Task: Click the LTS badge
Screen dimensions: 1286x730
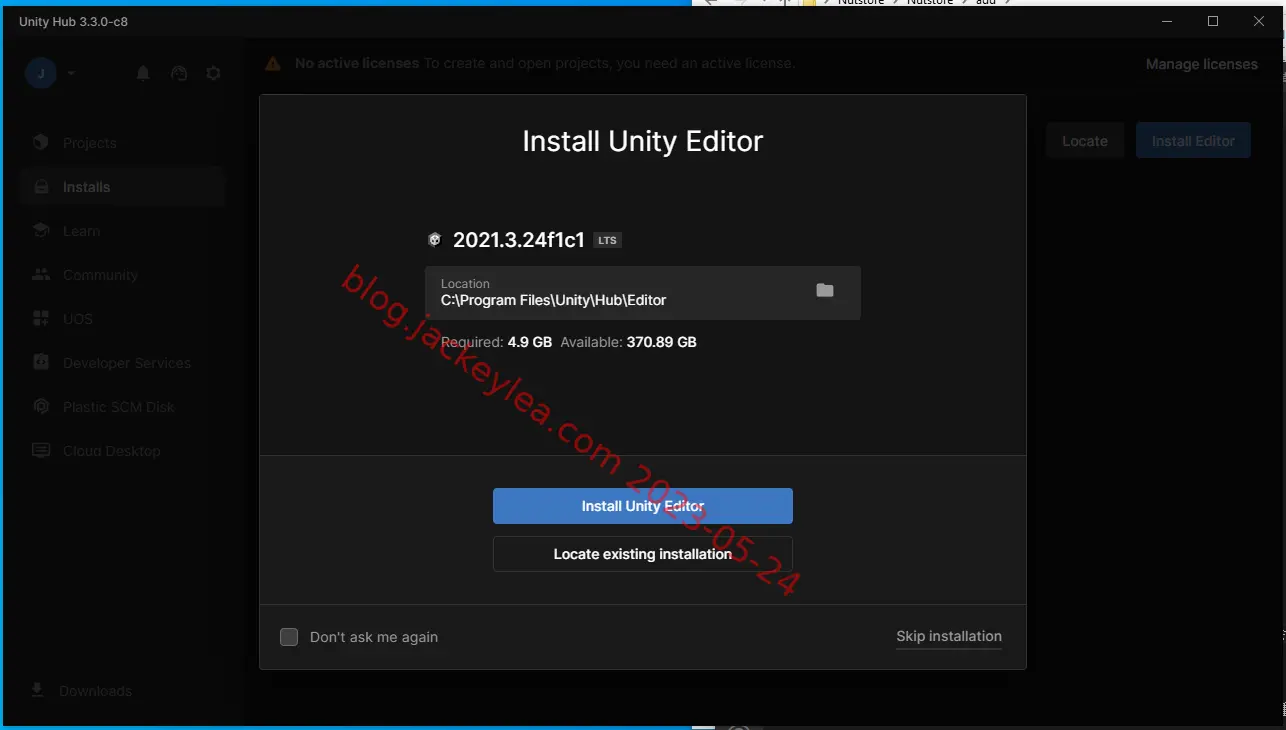Action: [x=607, y=240]
